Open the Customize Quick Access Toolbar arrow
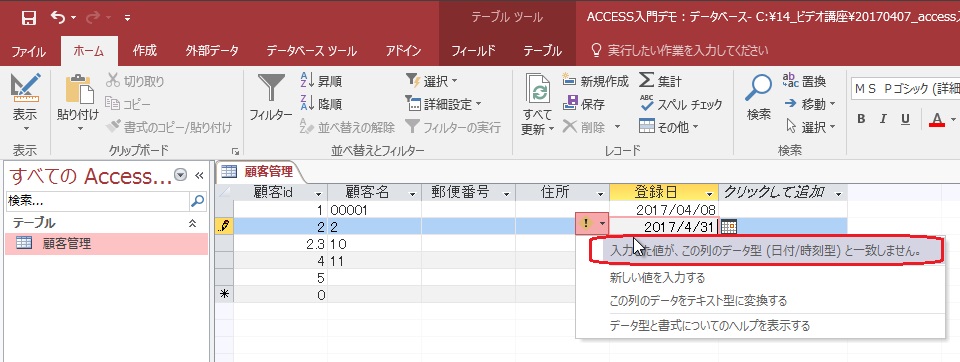Image resolution: width=960 pixels, height=362 pixels. click(x=127, y=18)
